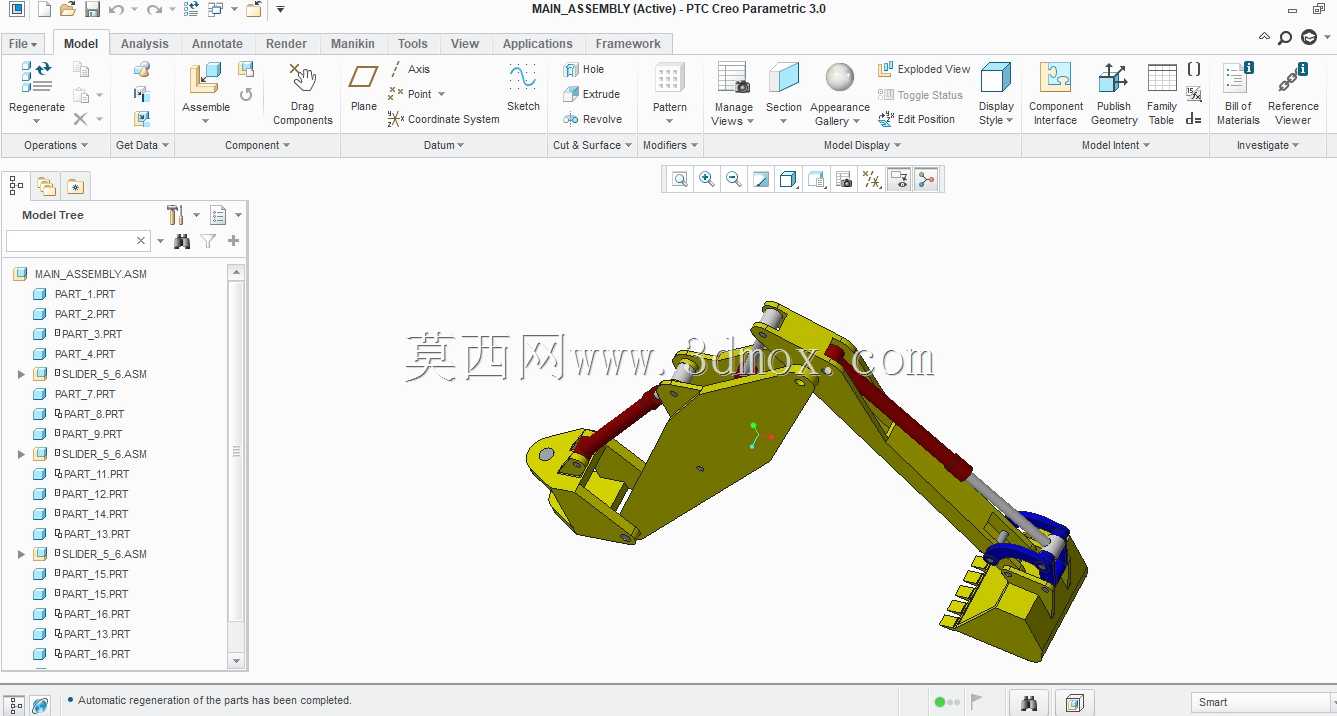Open Model Tree show options dropdown
The image size is (1337, 716).
click(226, 215)
